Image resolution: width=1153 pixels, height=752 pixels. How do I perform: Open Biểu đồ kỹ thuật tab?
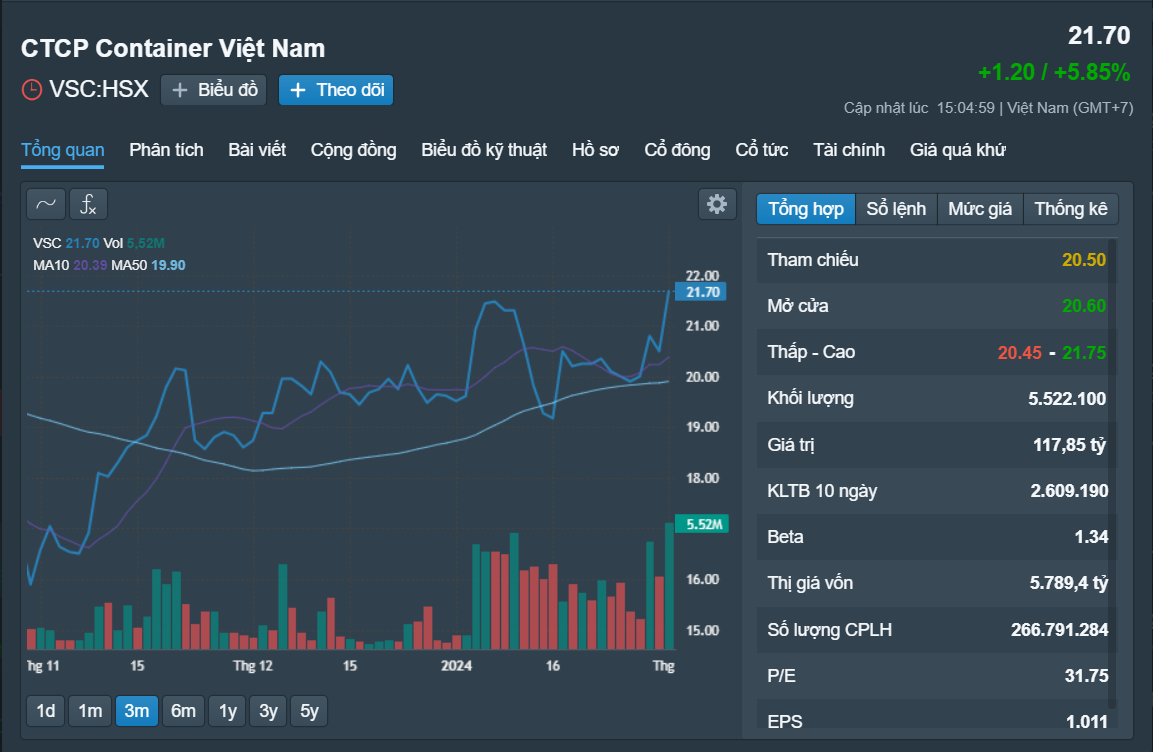[x=484, y=150]
